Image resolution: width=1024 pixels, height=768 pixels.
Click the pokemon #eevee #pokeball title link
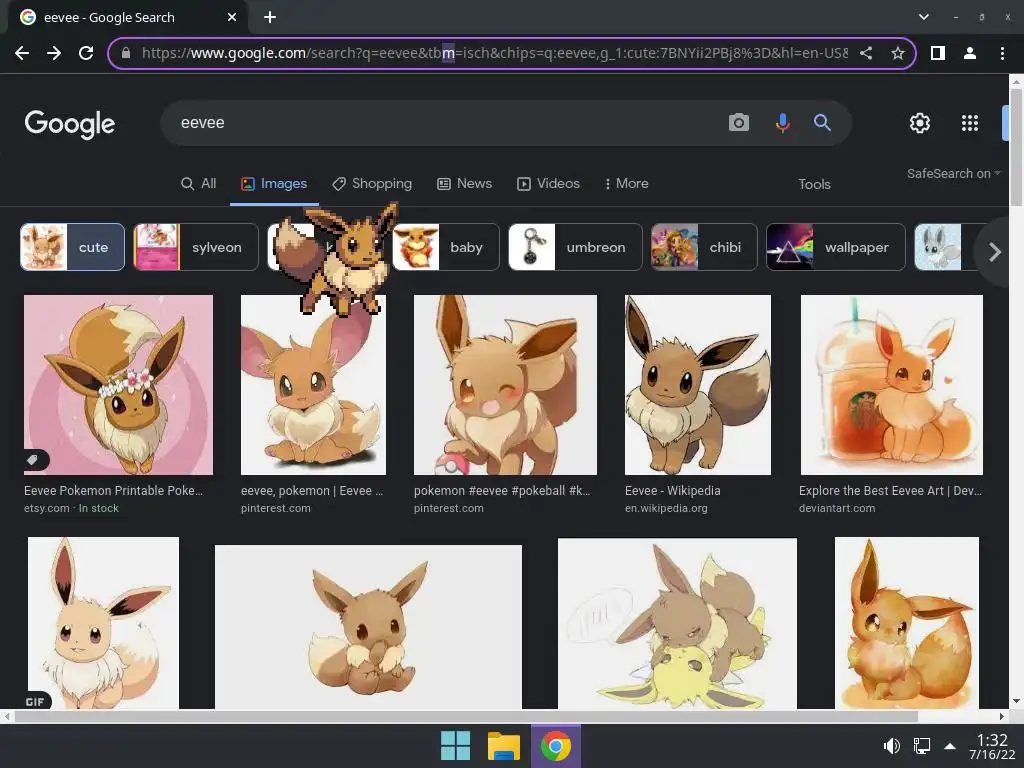click(502, 490)
